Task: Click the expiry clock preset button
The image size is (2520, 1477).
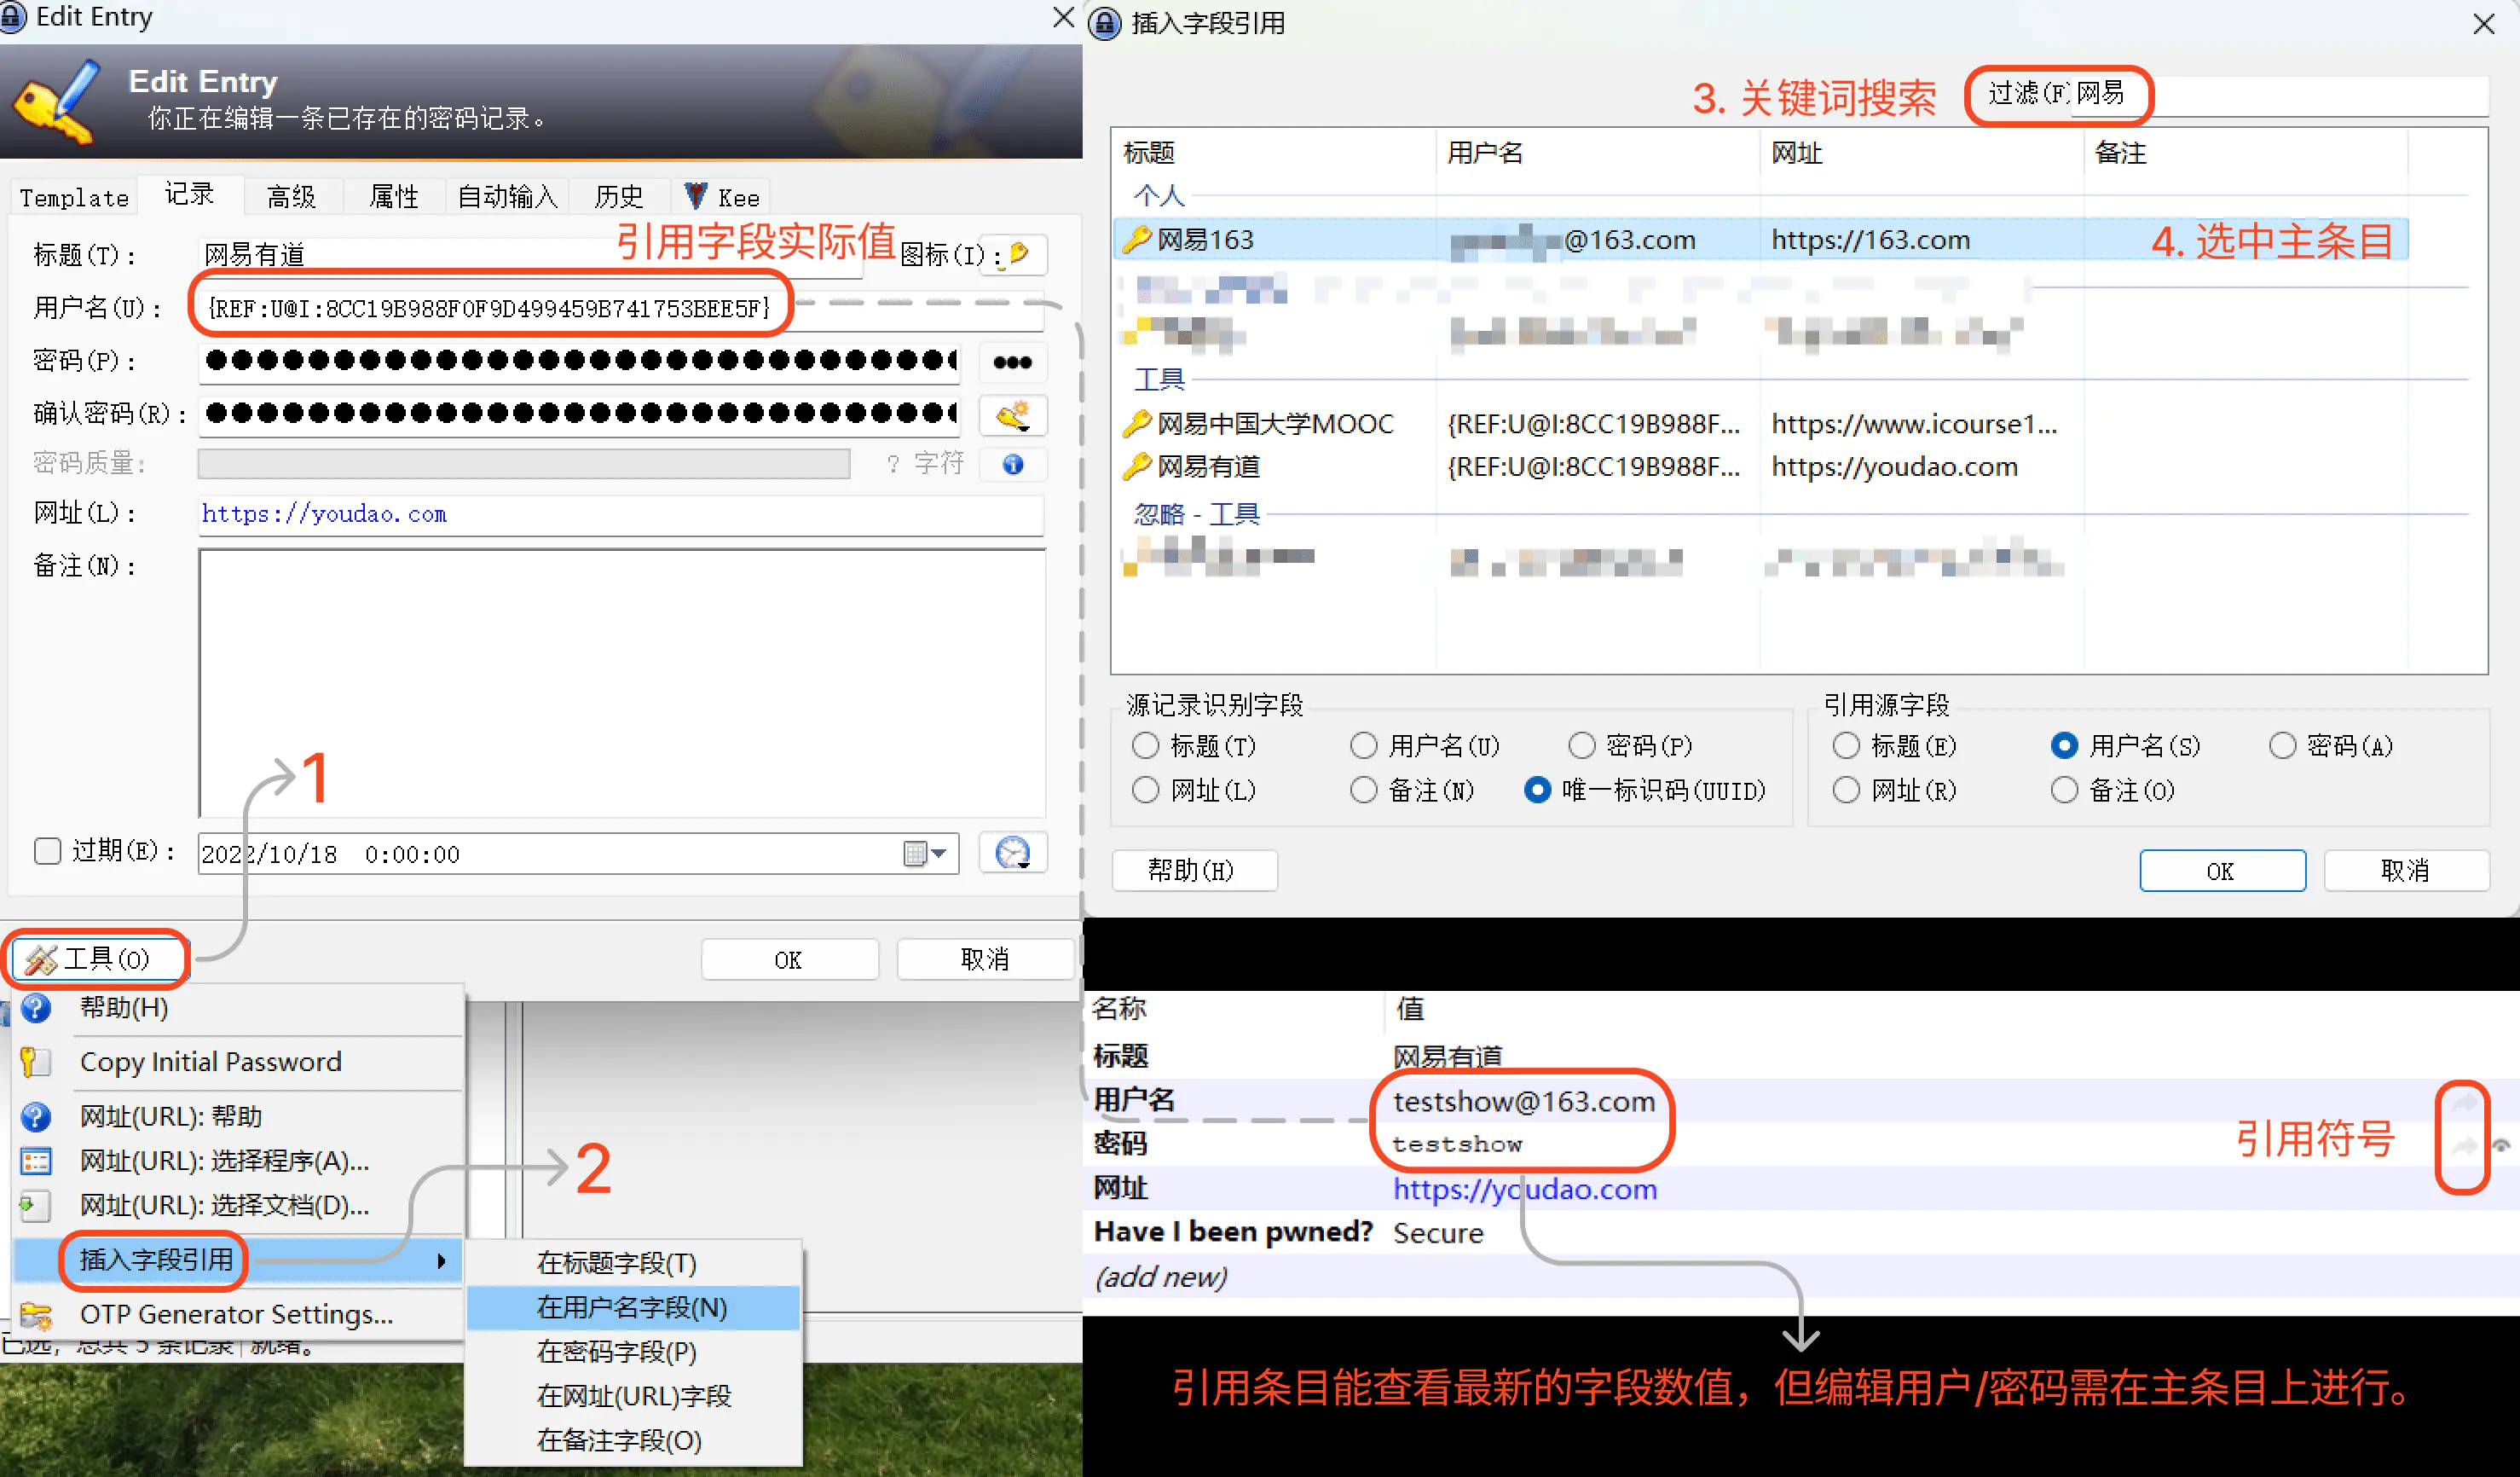Action: pyautogui.click(x=1012, y=853)
